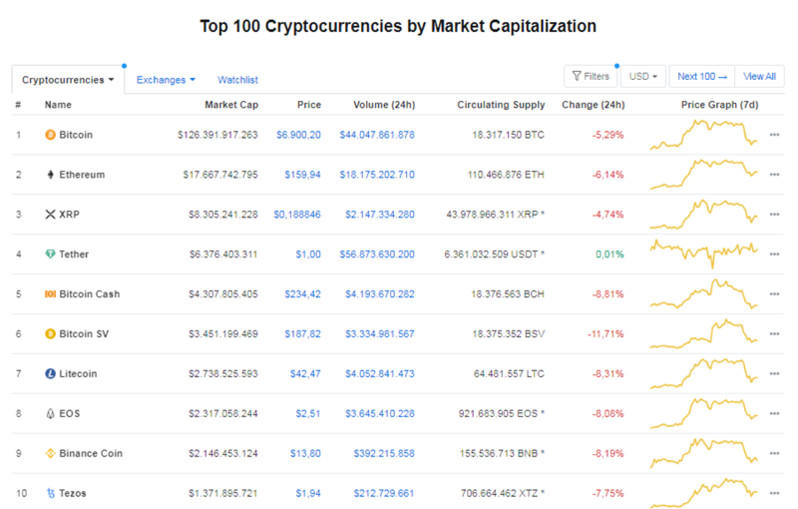Open the Bitcoin SV 7d price graph
Image resolution: width=798 pixels, height=509 pixels.
pos(703,333)
